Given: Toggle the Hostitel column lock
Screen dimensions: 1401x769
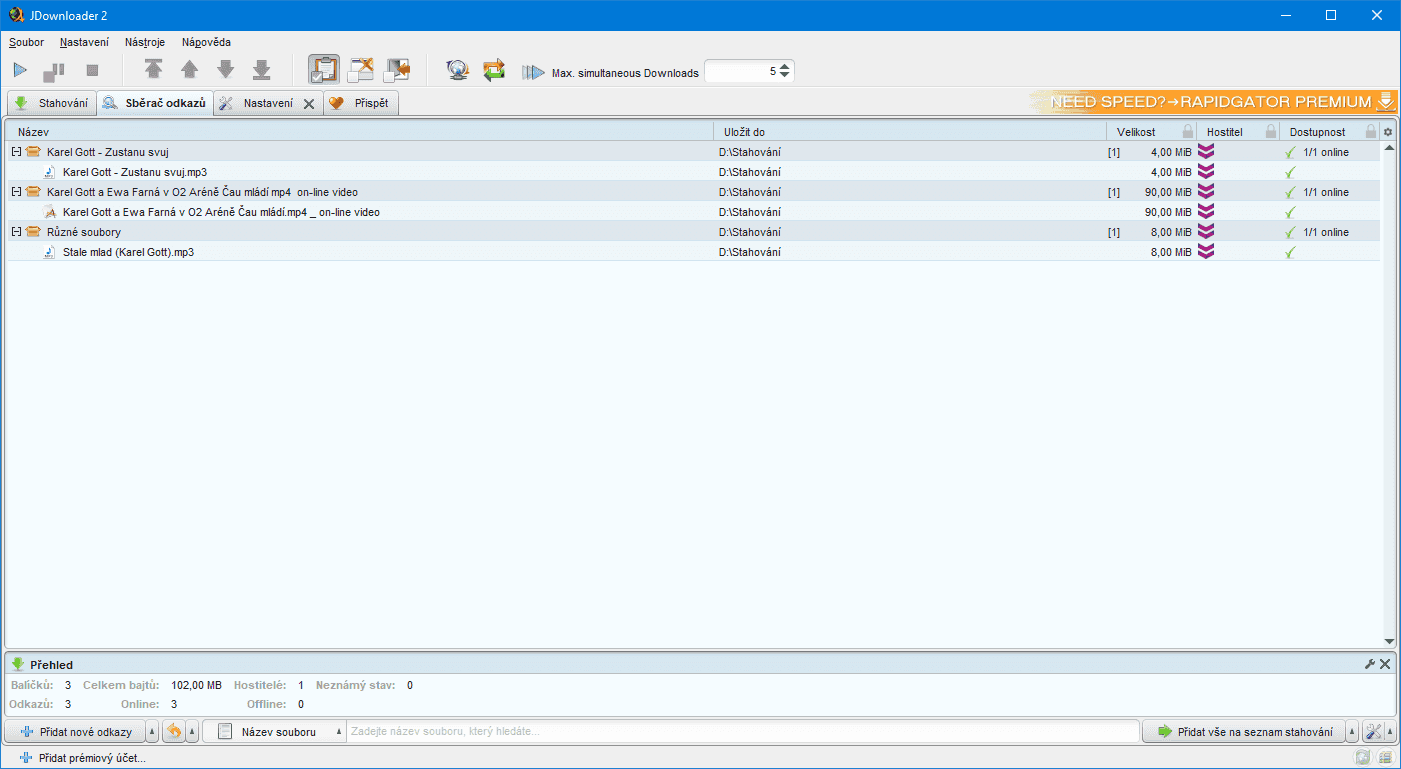Looking at the screenshot, I should [1271, 132].
